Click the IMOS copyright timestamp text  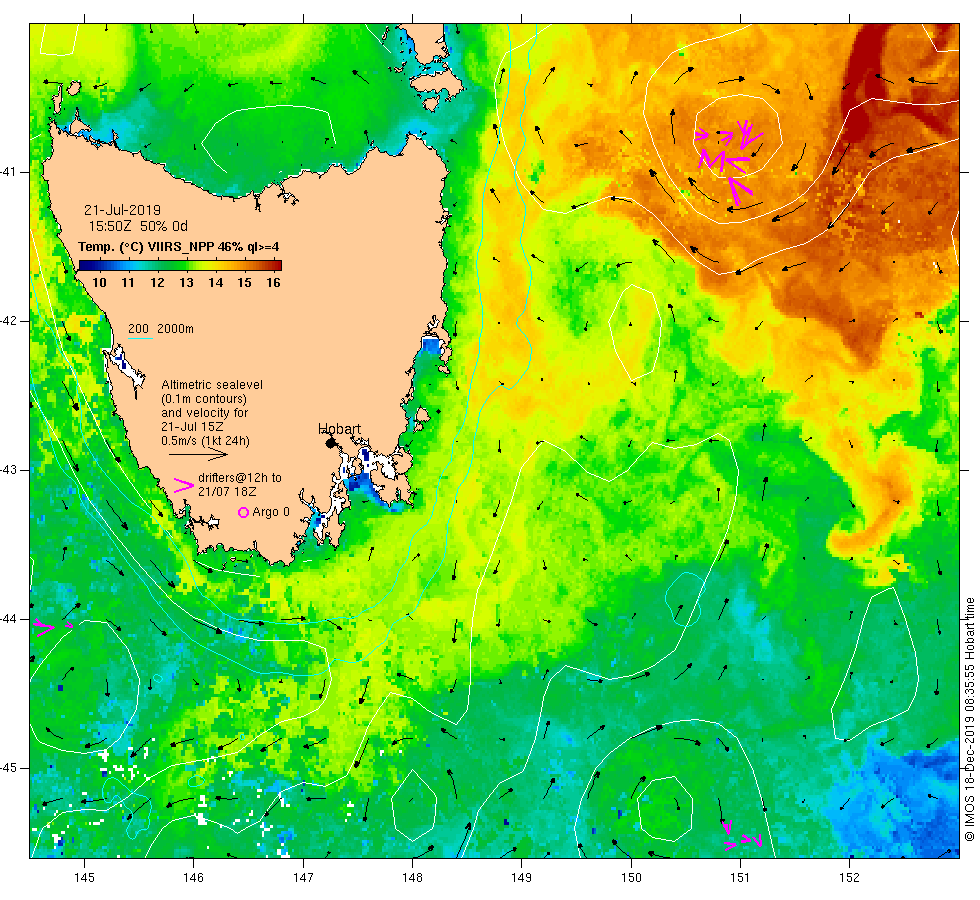[969, 719]
